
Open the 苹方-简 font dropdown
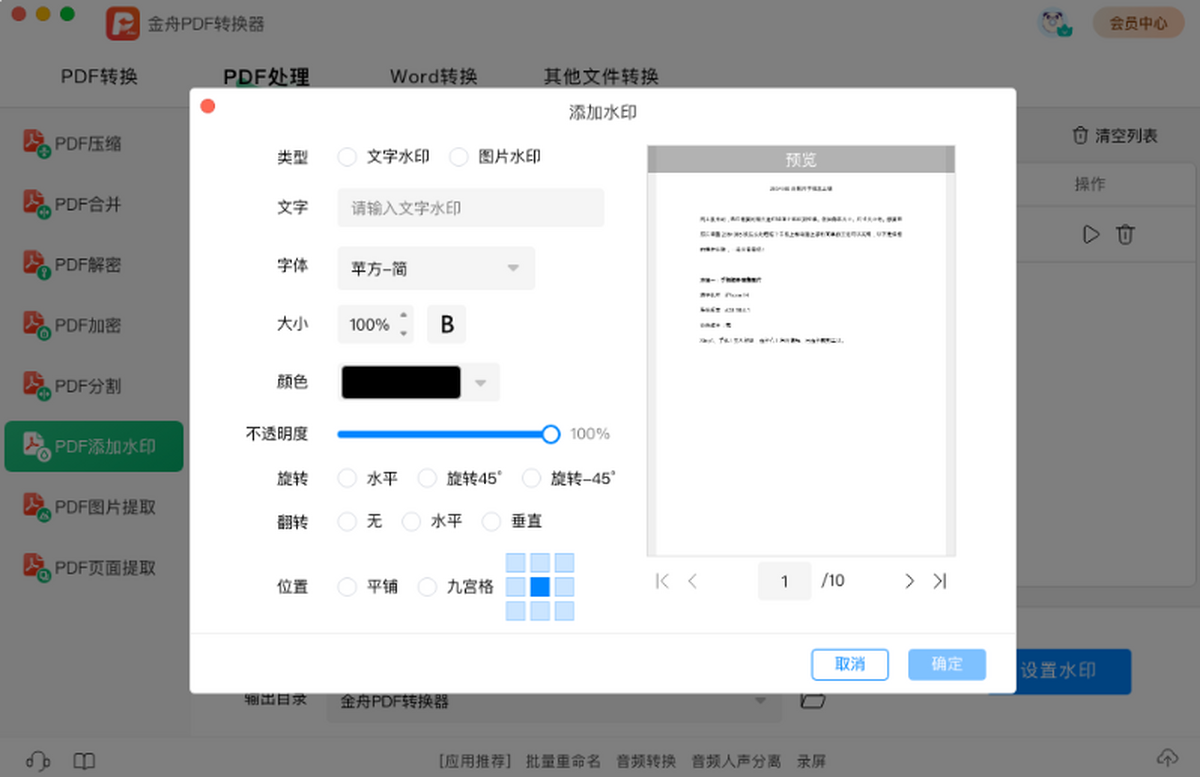(436, 268)
